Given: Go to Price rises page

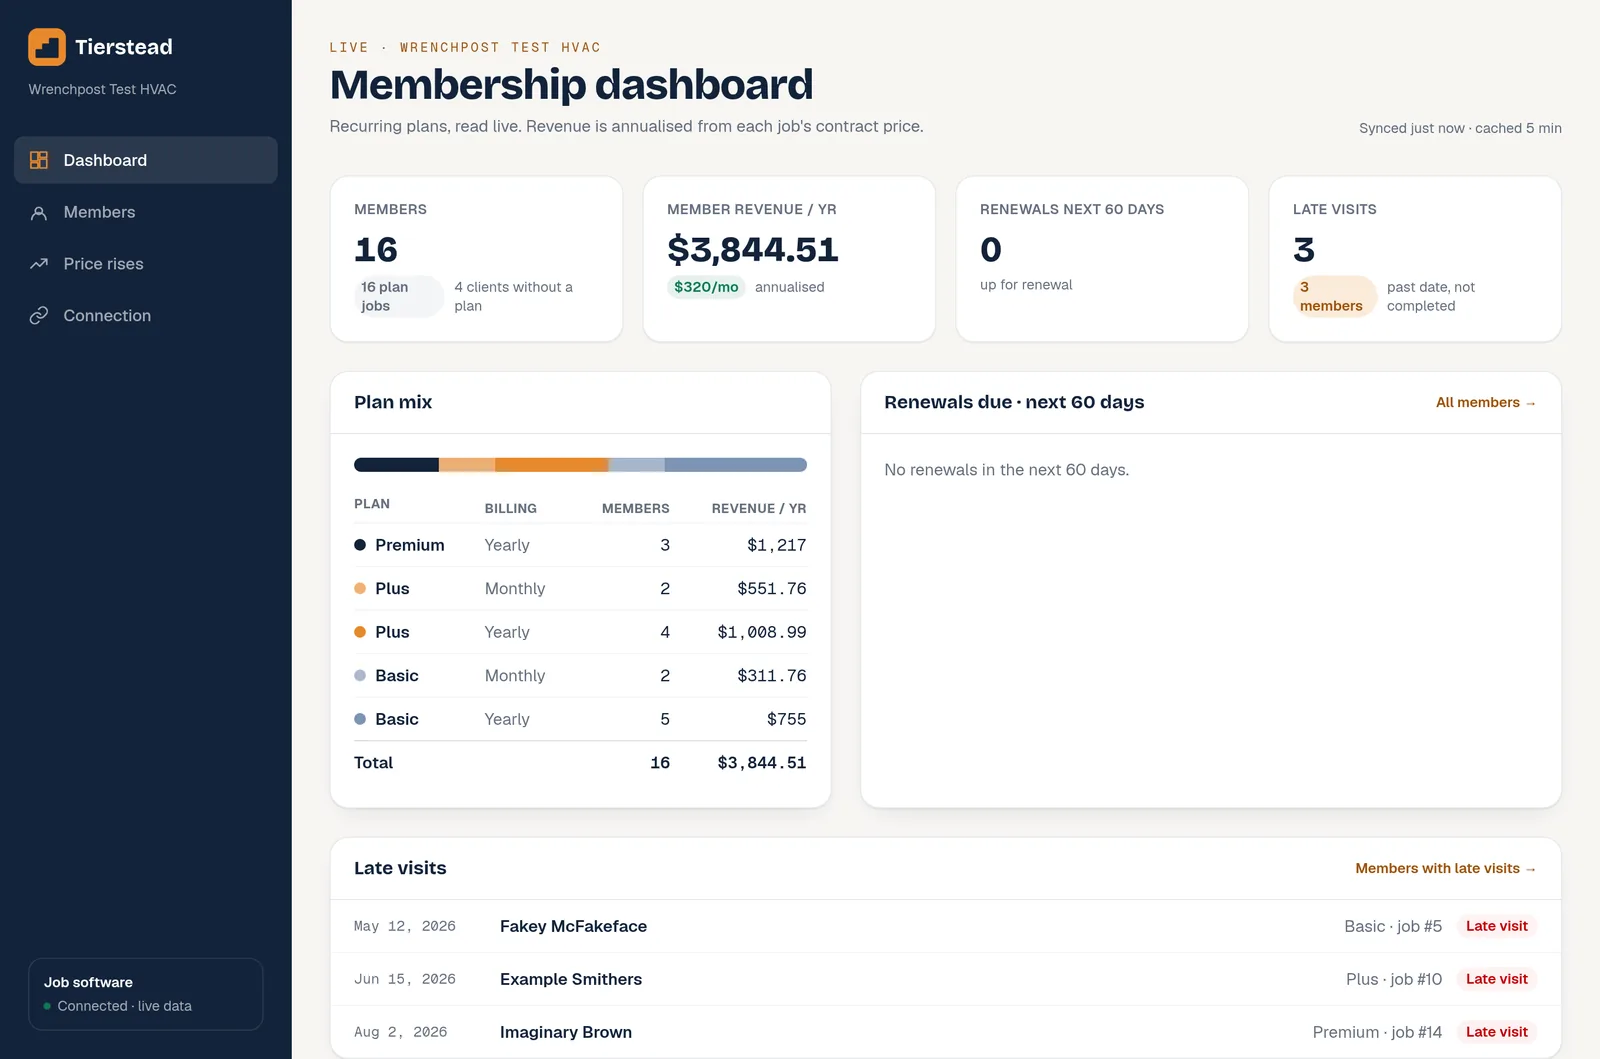Looking at the screenshot, I should click(x=146, y=264).
